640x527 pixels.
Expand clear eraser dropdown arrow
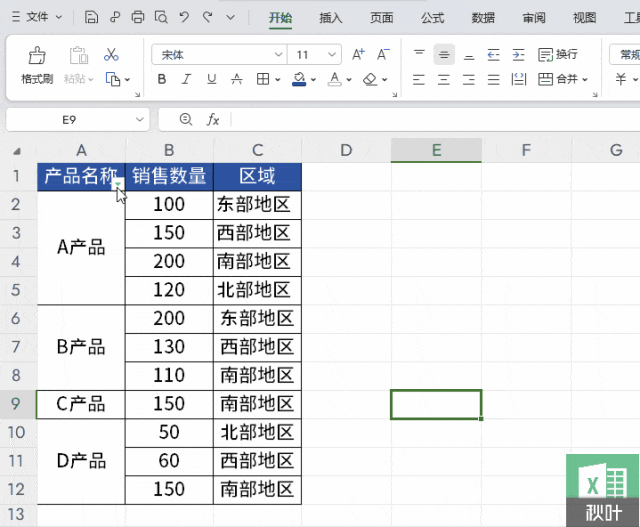click(x=384, y=80)
